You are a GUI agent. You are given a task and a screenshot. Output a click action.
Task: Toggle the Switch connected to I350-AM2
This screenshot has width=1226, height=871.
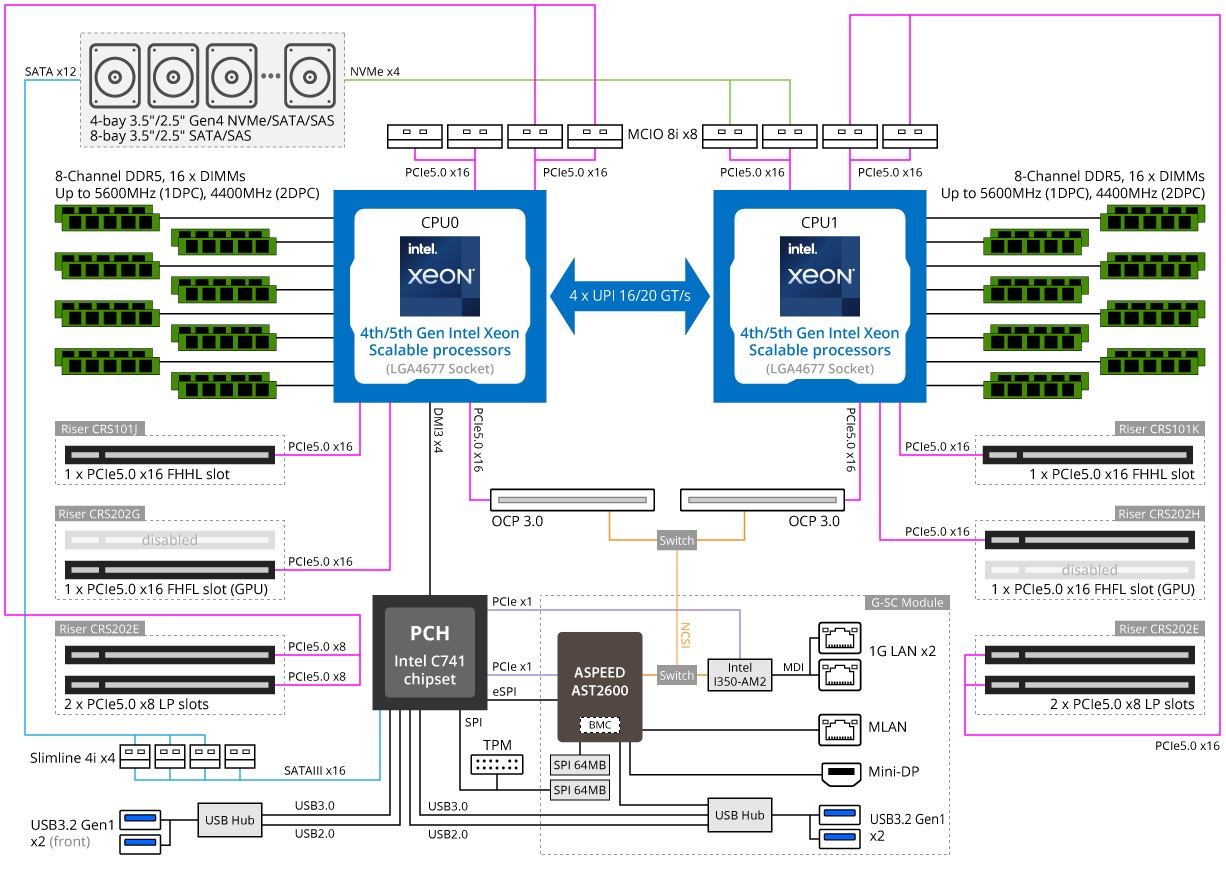[x=676, y=675]
